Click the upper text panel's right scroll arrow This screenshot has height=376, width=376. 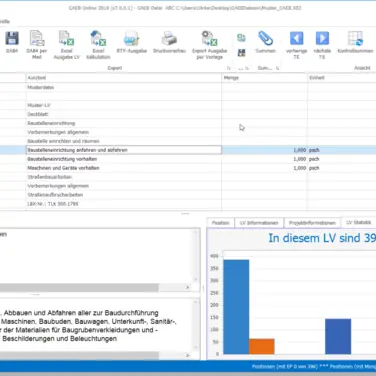click(x=187, y=287)
